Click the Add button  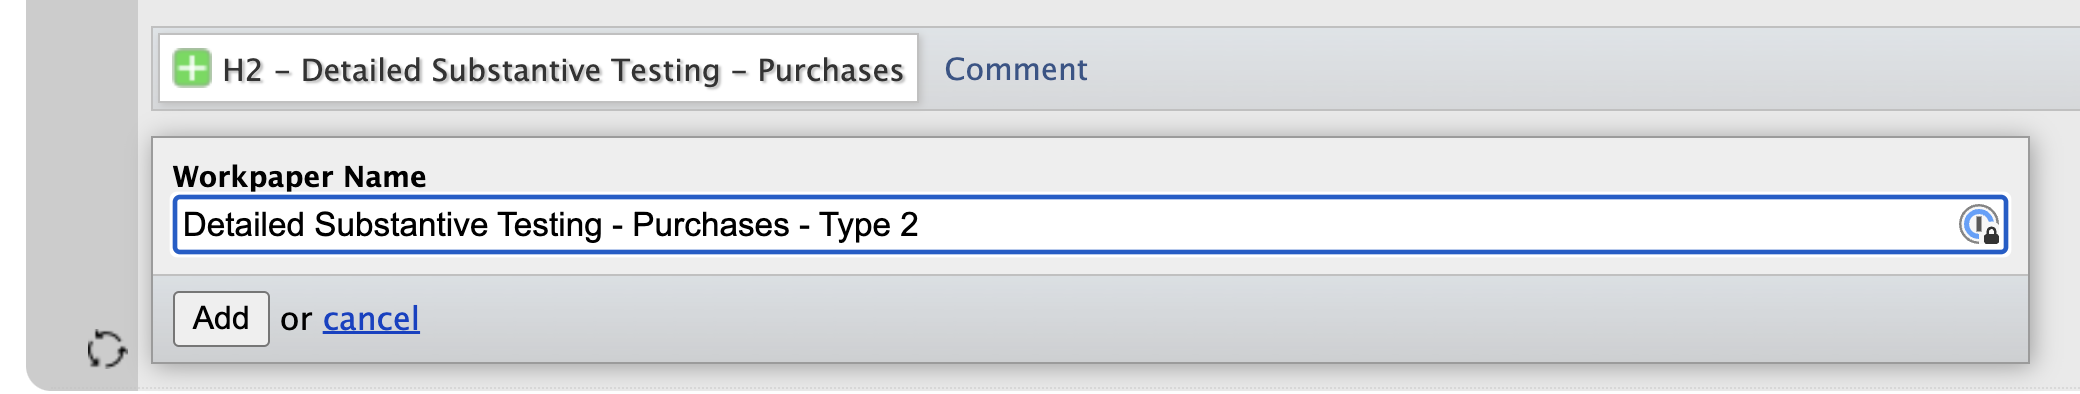click(x=221, y=319)
